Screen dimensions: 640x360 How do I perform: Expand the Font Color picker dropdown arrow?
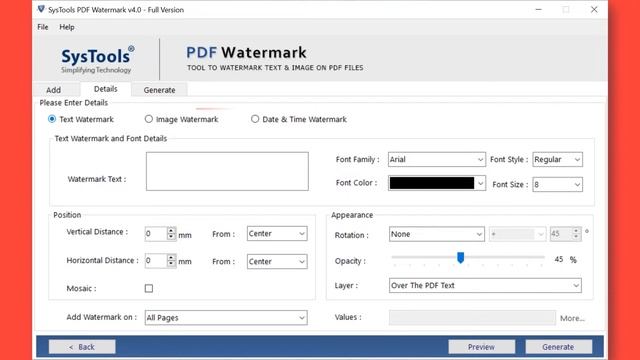480,183
